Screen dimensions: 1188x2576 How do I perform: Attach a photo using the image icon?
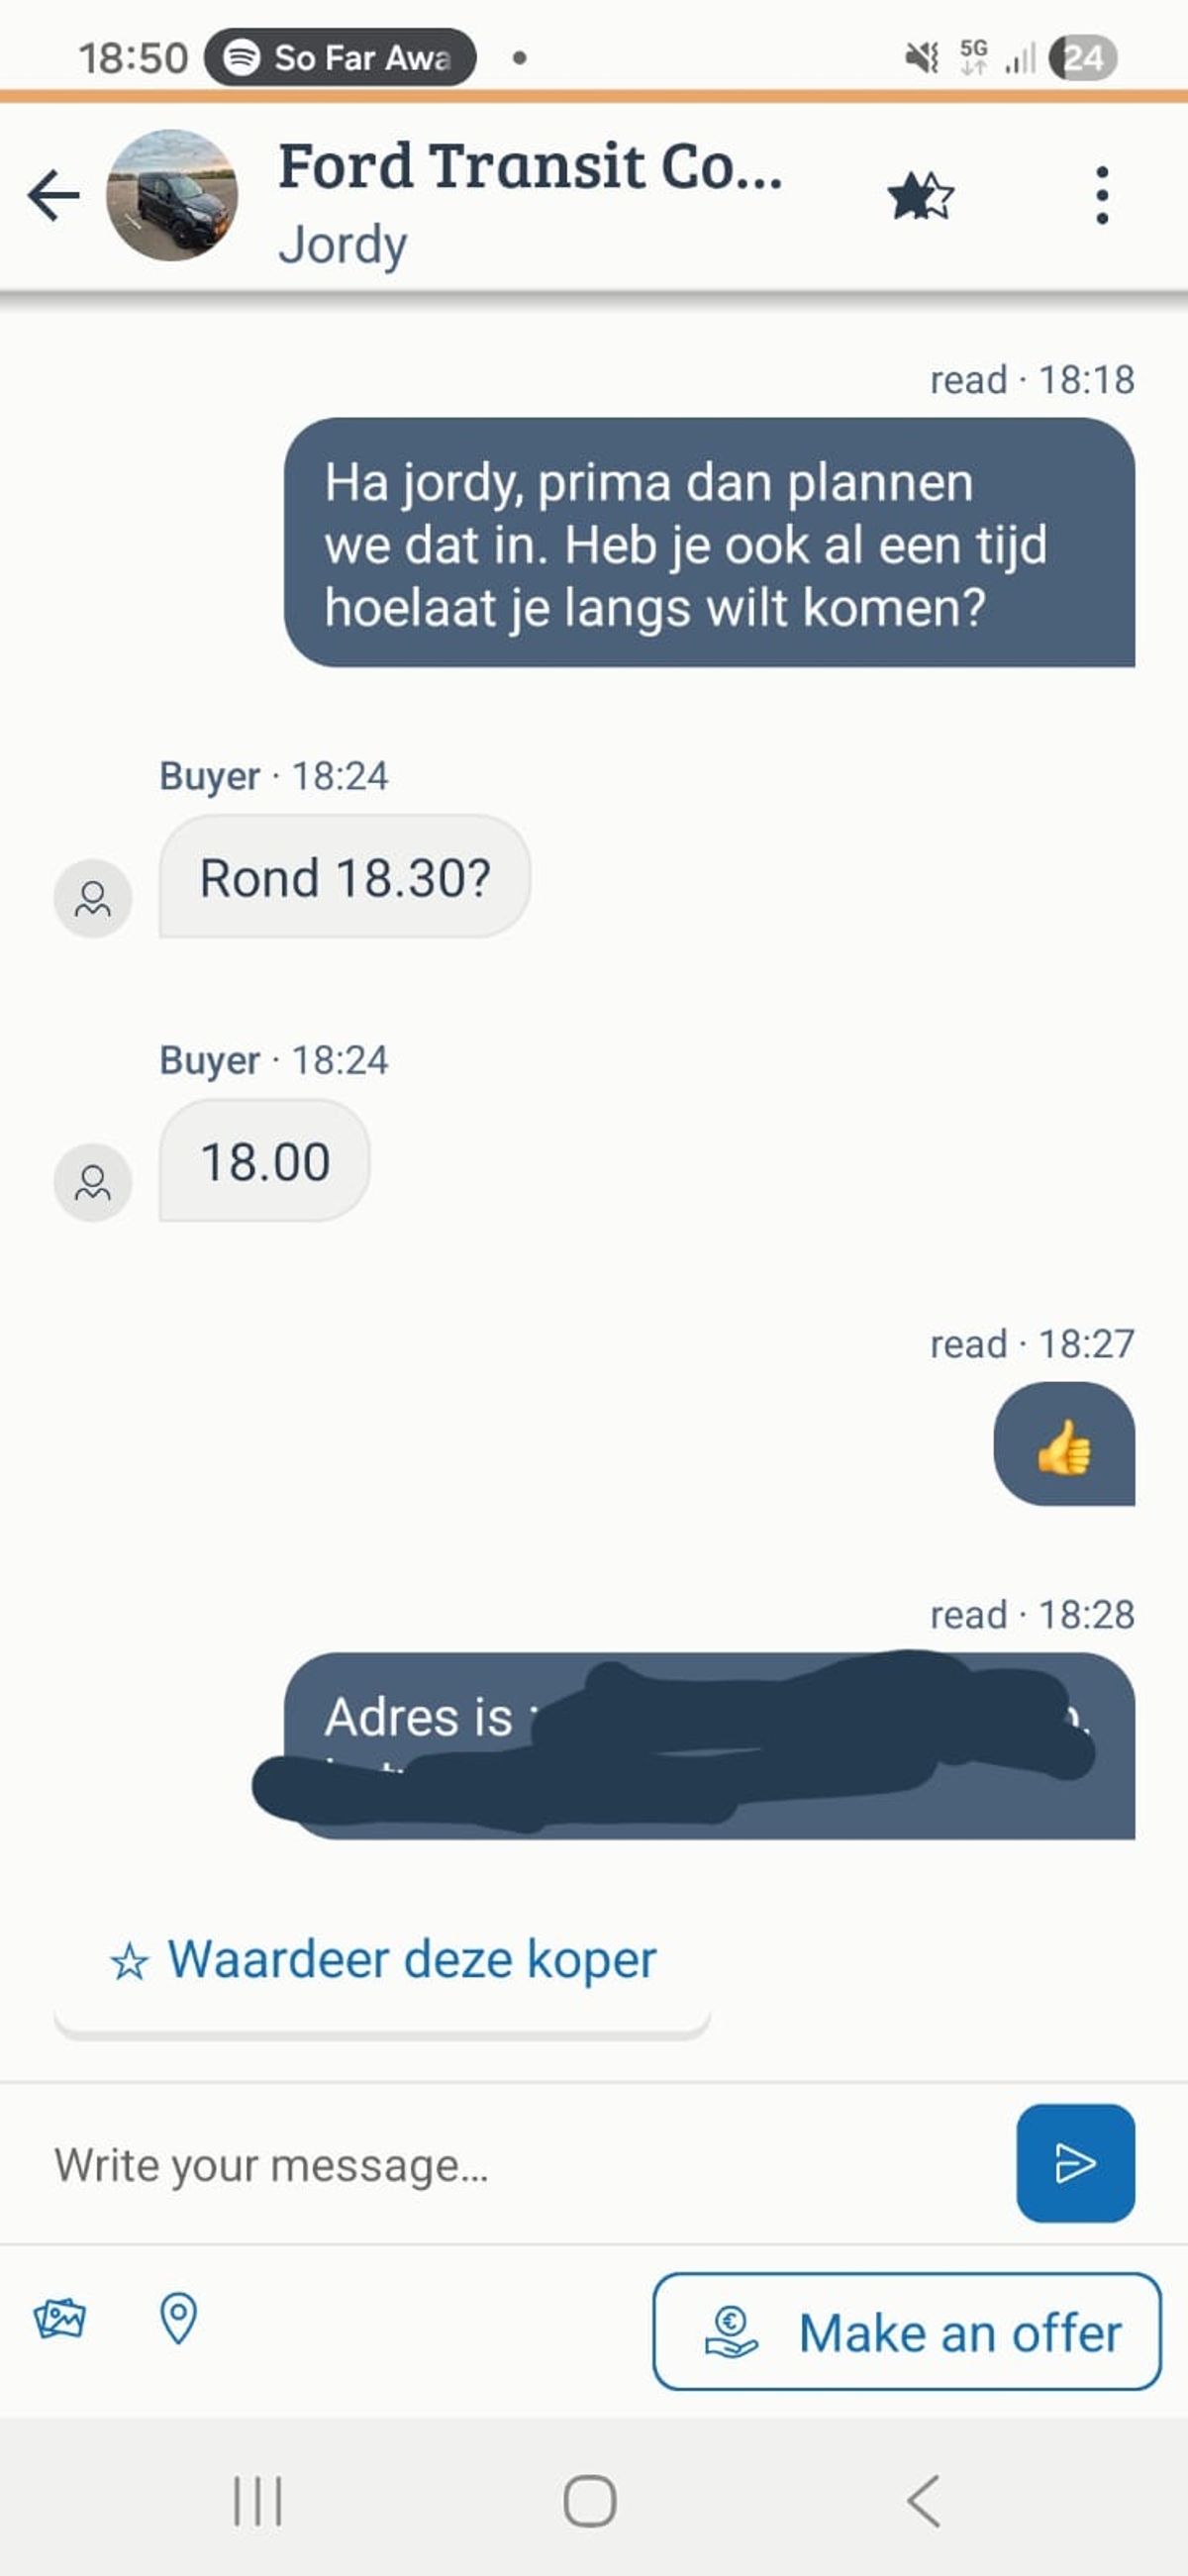click(60, 2317)
